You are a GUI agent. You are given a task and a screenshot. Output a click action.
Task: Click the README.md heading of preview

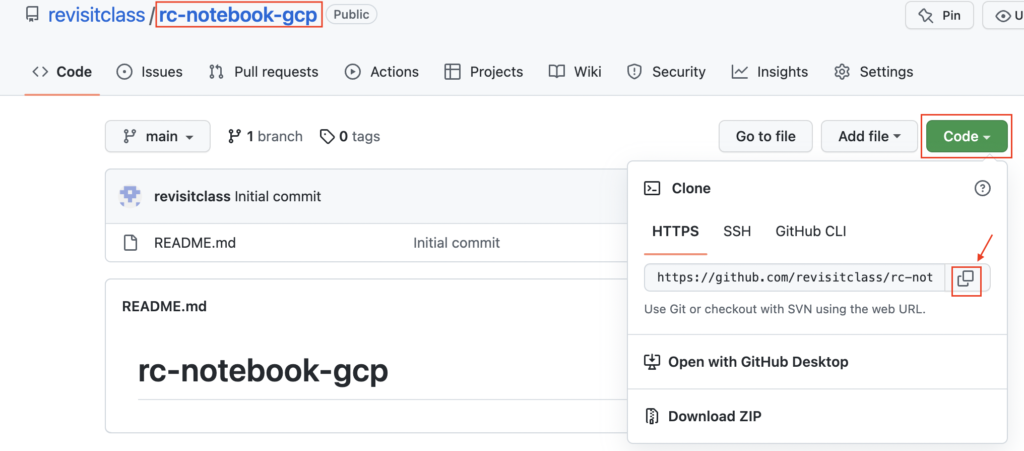[x=165, y=306]
